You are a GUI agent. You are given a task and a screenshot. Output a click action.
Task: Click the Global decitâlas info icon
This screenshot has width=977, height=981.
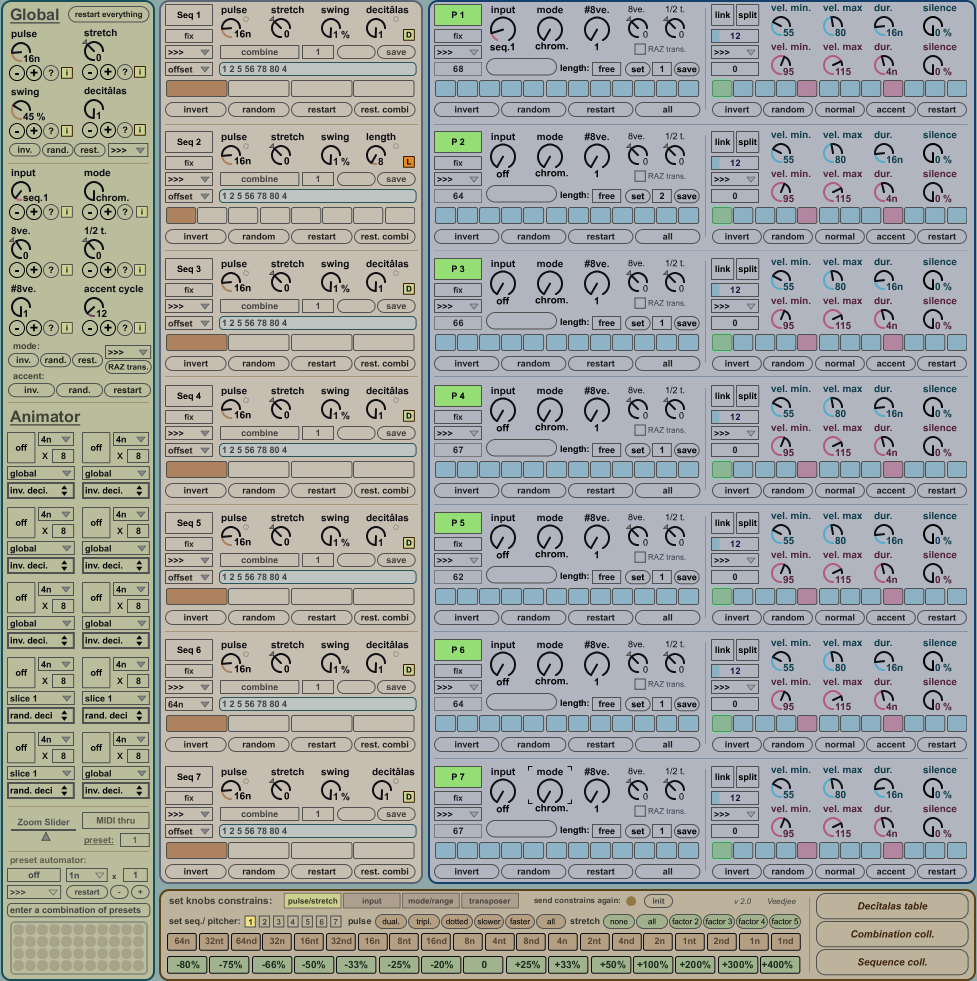140,130
